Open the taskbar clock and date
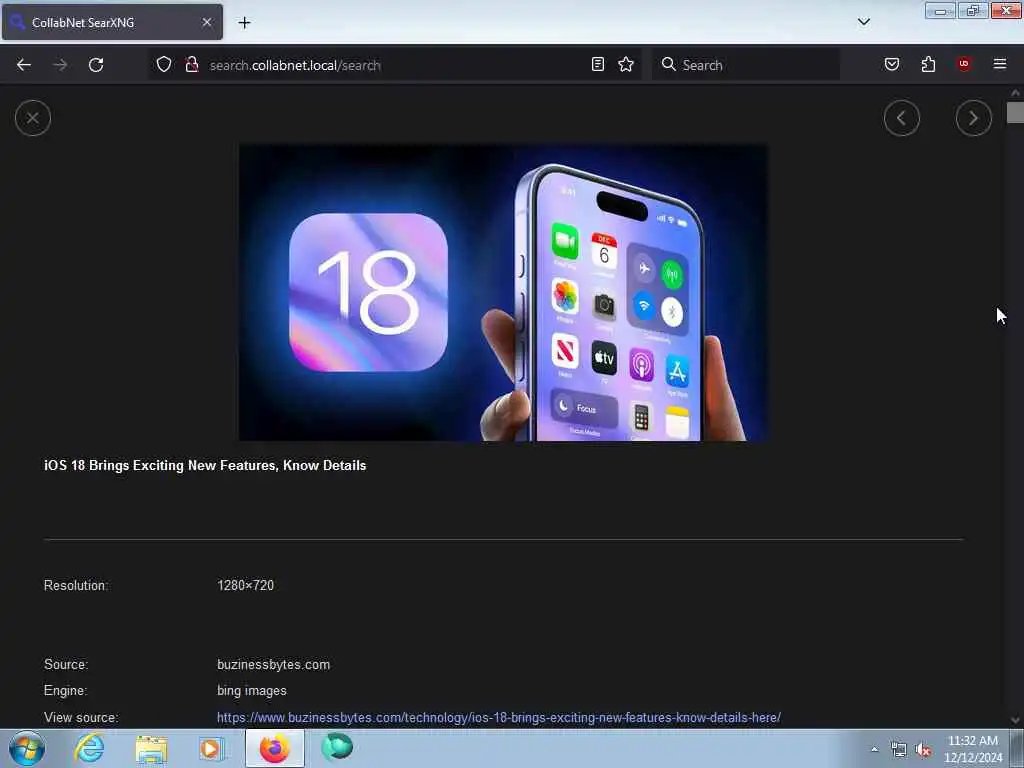The image size is (1024, 768). [x=973, y=749]
